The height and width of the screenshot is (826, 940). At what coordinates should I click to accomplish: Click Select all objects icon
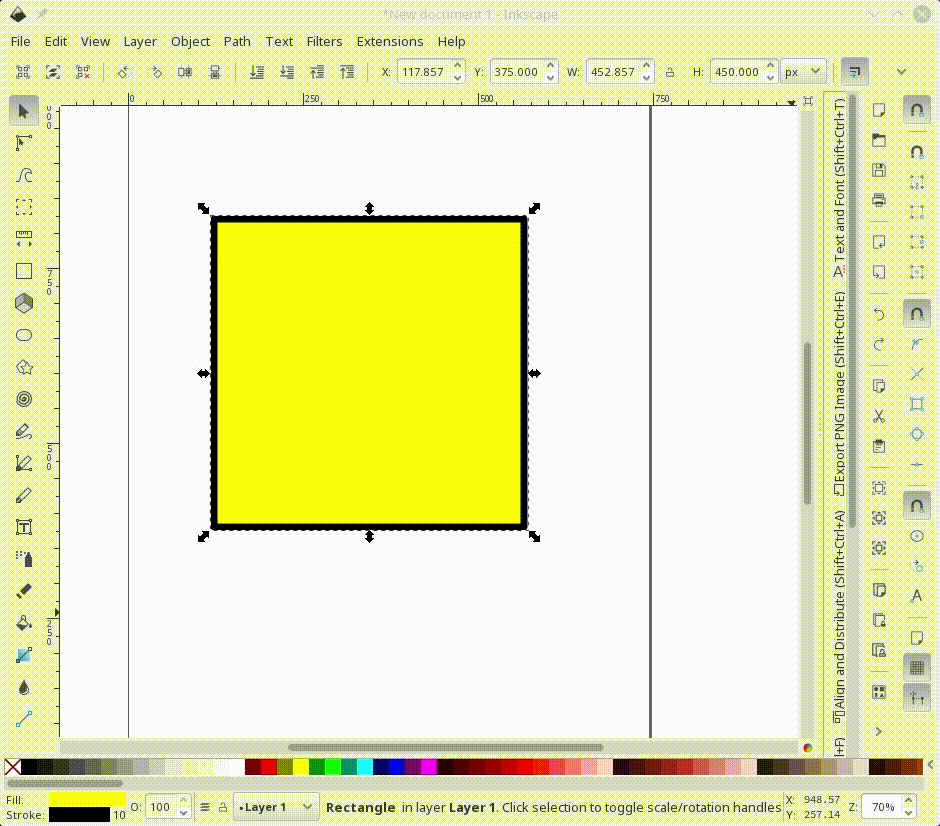click(x=23, y=72)
